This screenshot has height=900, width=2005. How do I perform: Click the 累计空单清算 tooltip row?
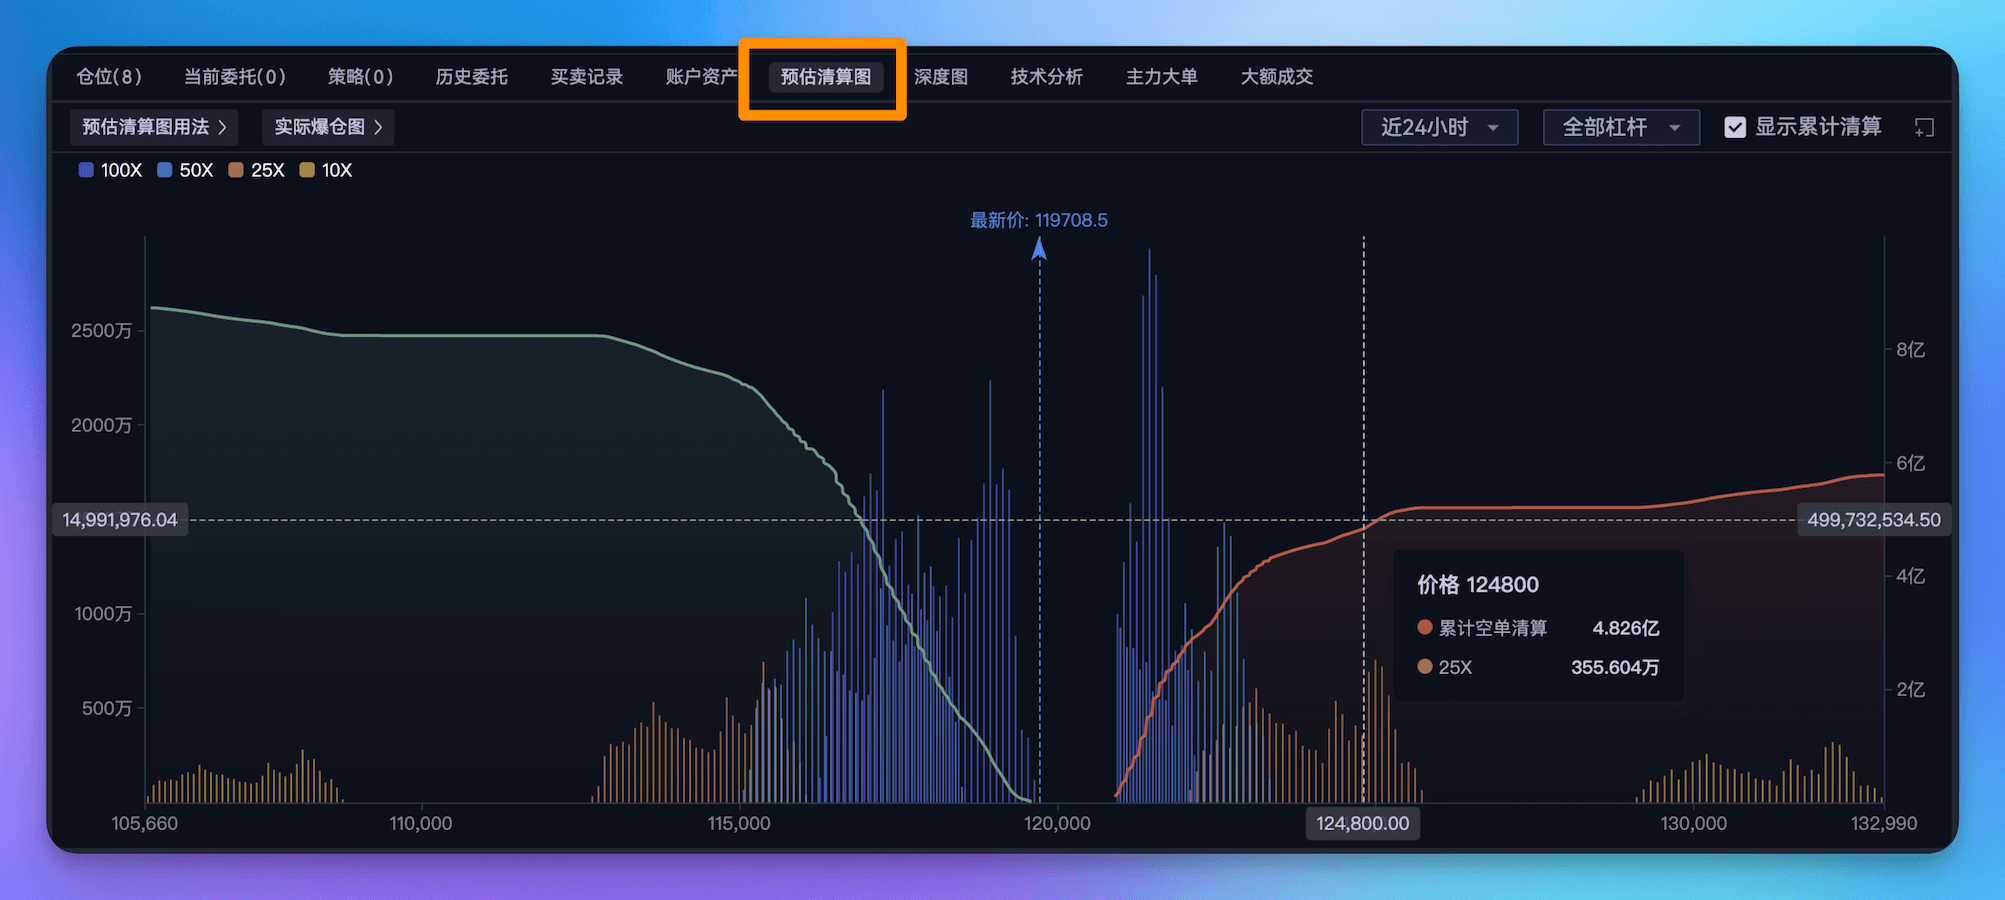point(1538,628)
